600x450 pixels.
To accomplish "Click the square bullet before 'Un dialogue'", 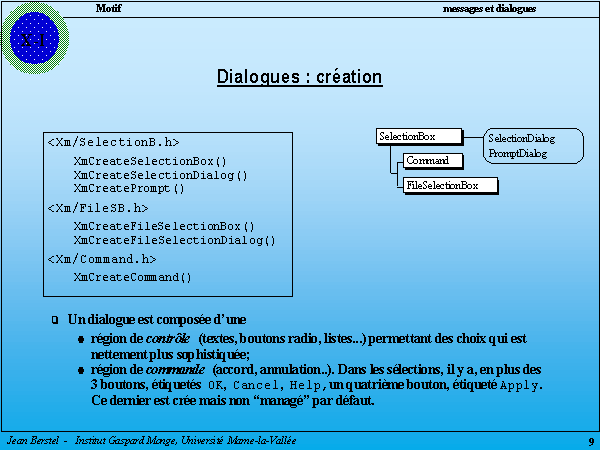I will click(54, 320).
